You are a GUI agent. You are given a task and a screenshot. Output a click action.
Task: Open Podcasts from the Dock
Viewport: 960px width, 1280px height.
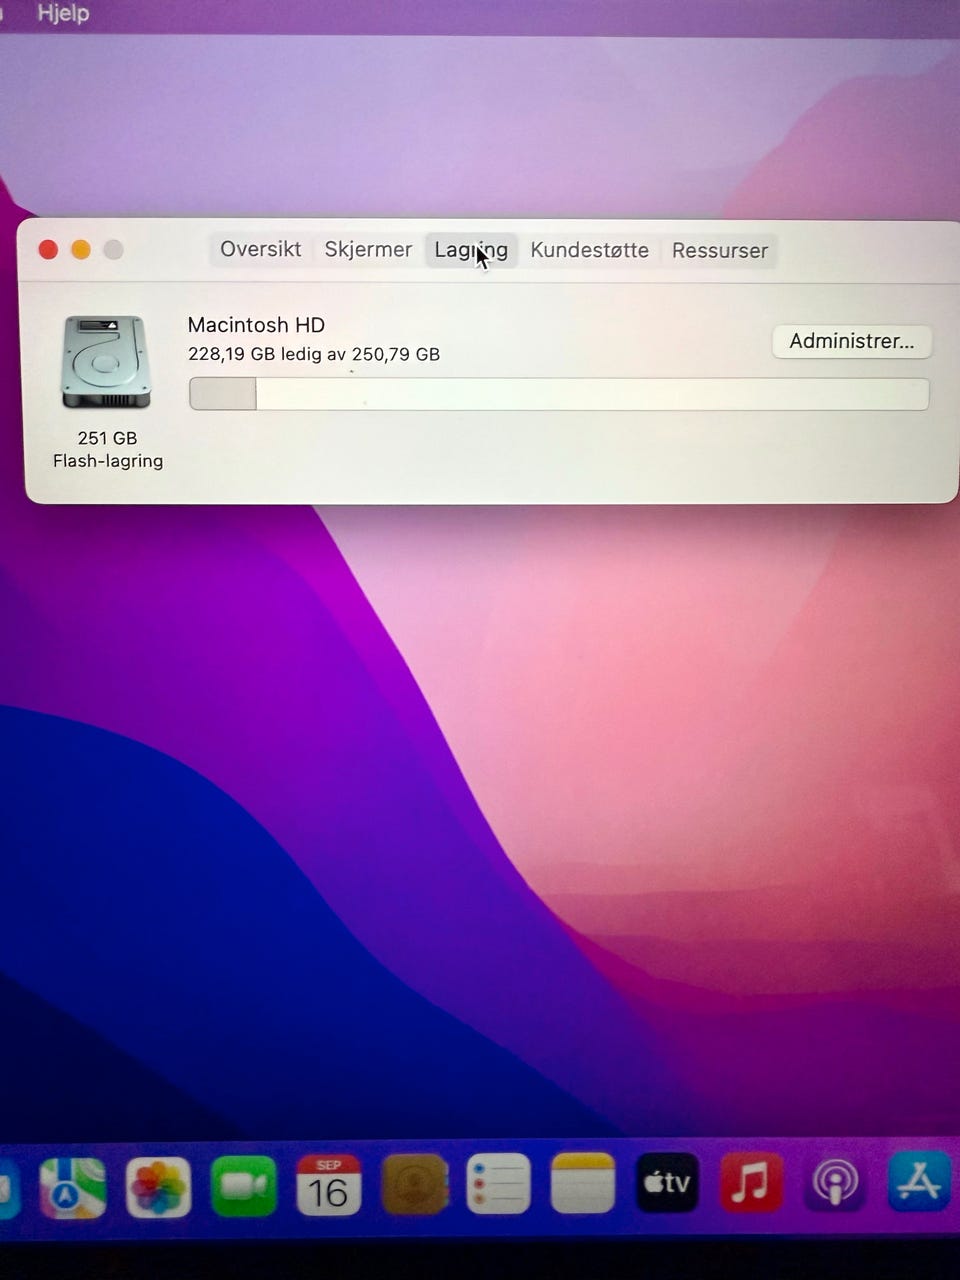pos(835,1182)
